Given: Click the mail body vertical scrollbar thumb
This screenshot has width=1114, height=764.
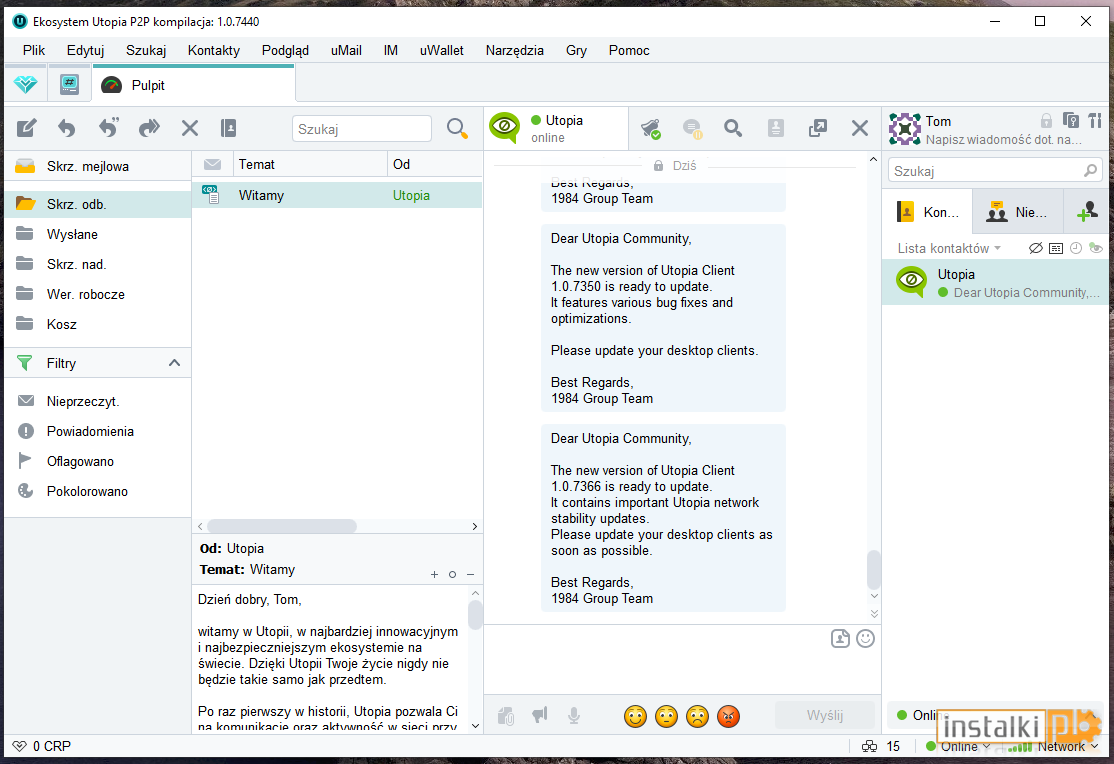Looking at the screenshot, I should coord(475,615).
